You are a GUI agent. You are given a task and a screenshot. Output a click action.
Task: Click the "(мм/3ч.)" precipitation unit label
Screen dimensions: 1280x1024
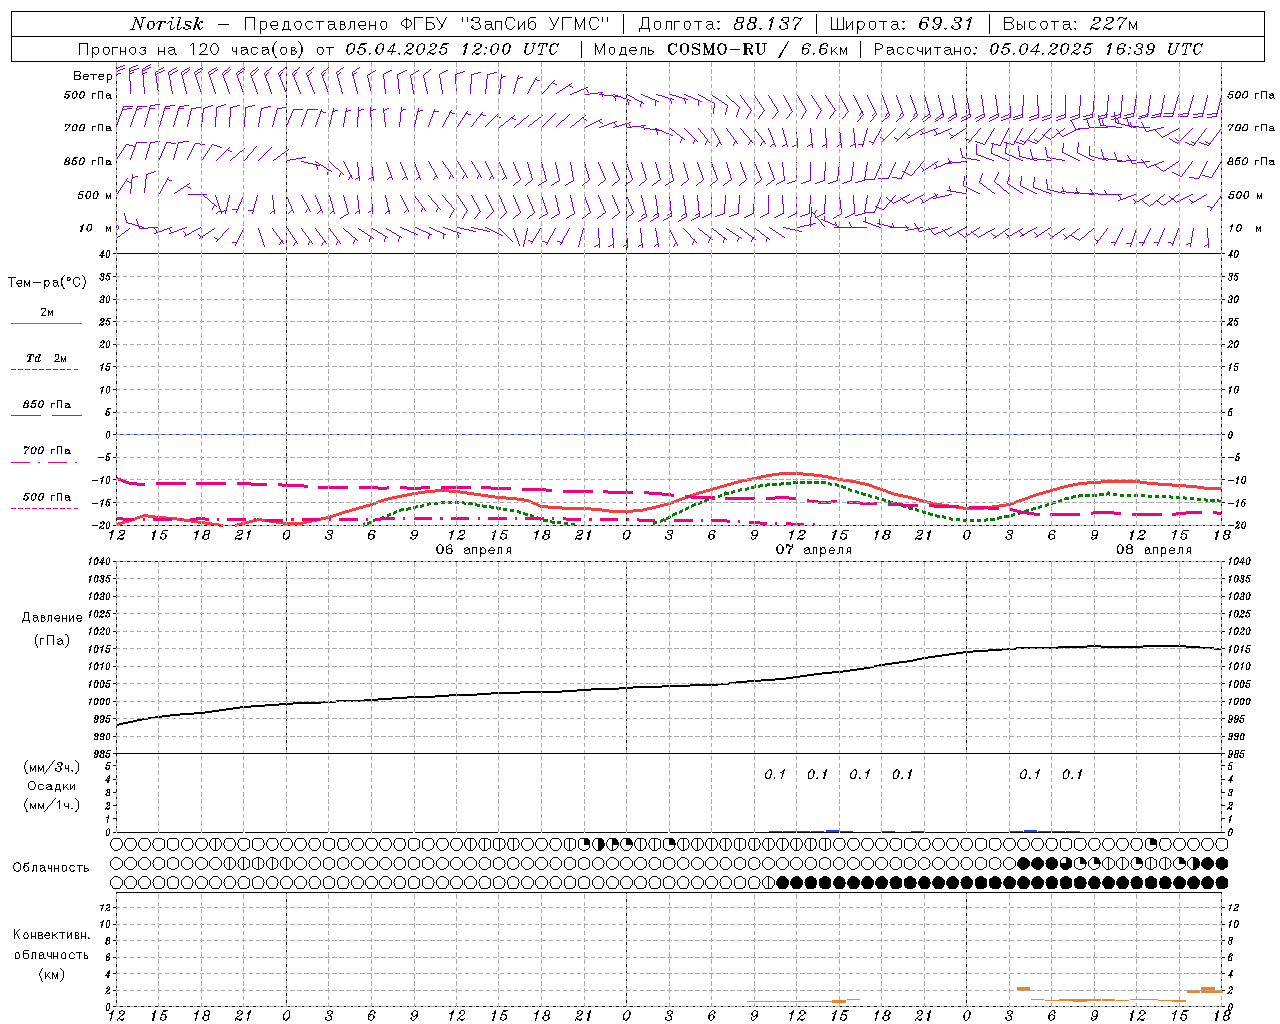(52, 767)
